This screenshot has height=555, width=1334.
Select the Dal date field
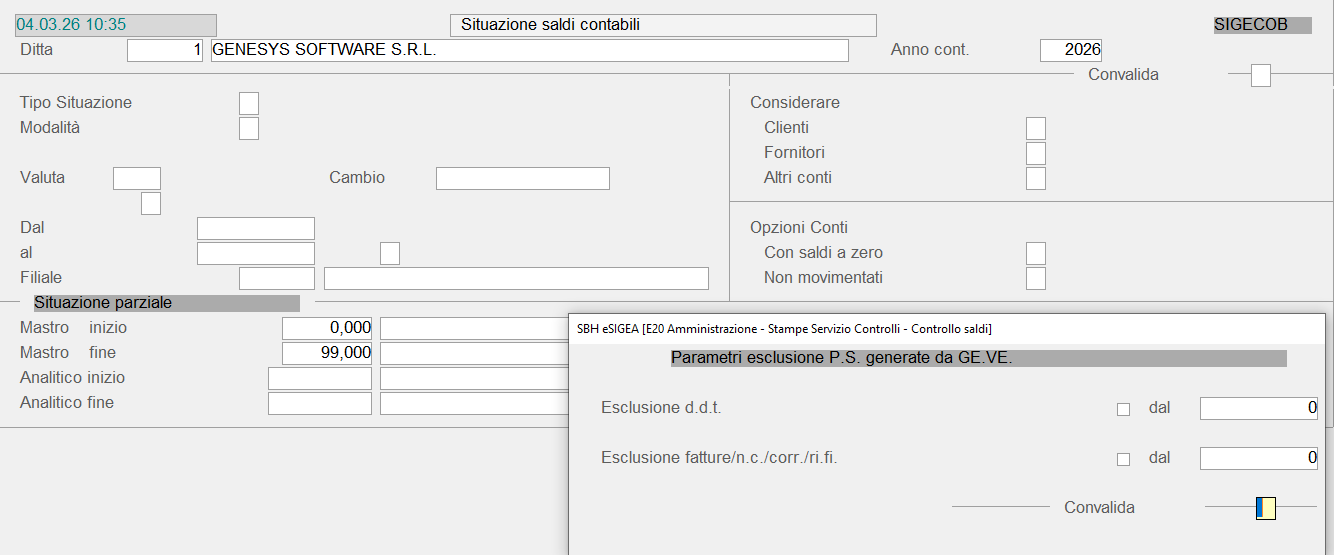coord(256,228)
